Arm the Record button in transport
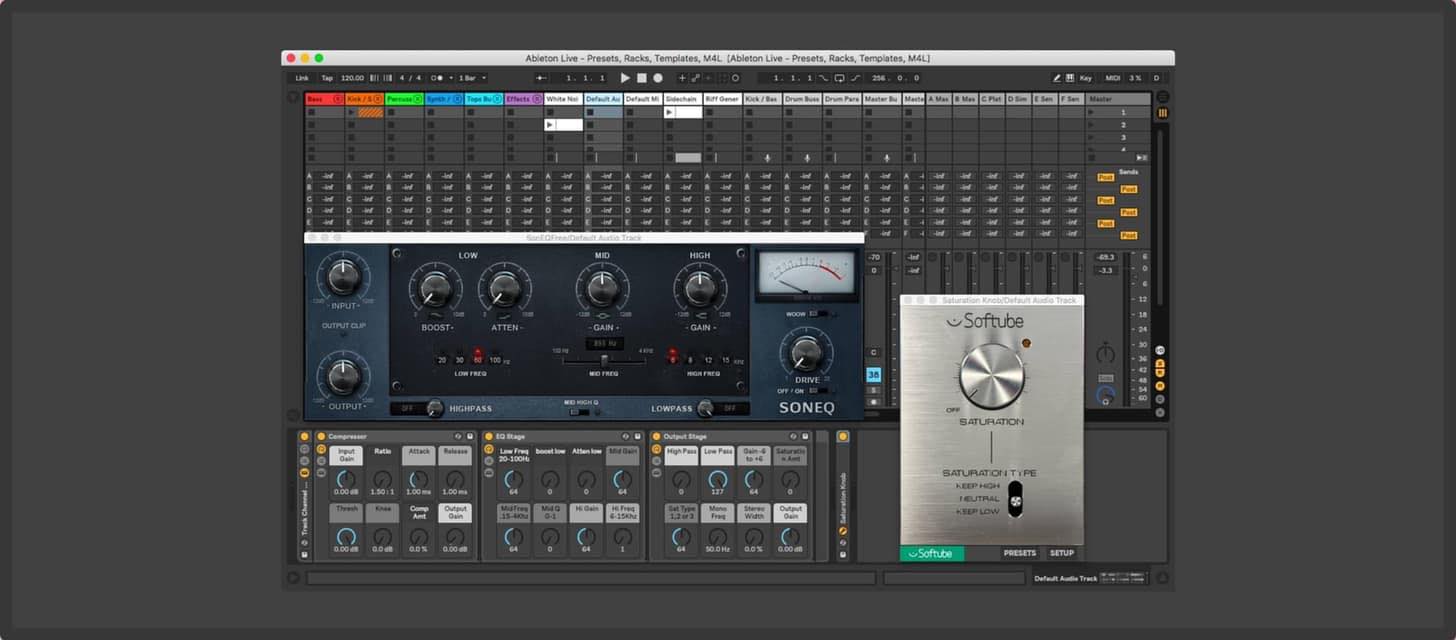This screenshot has width=1456, height=640. [658, 77]
